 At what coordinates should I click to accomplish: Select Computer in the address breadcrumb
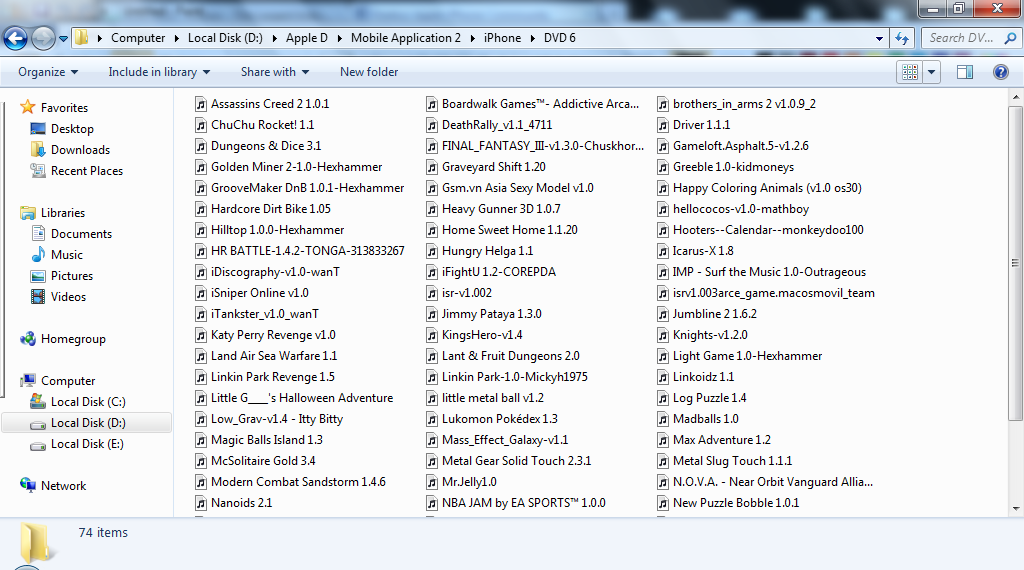[x=138, y=38]
